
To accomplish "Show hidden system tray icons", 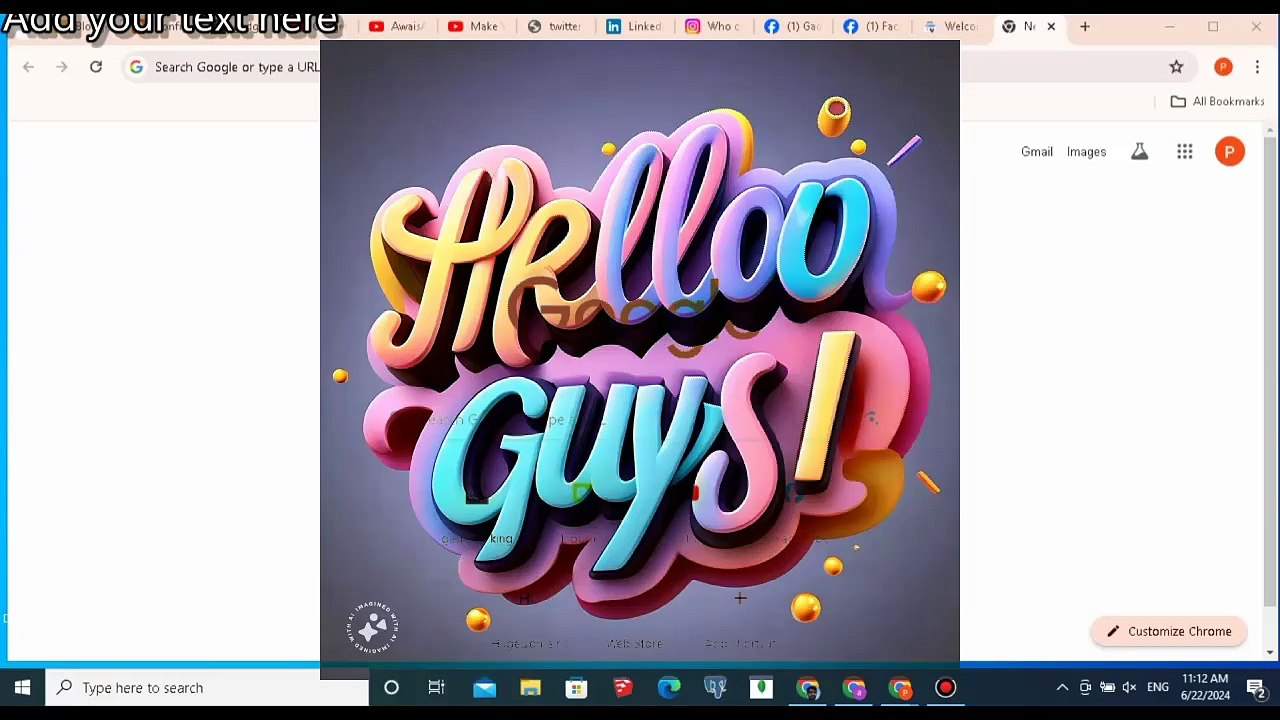I will click(1062, 688).
